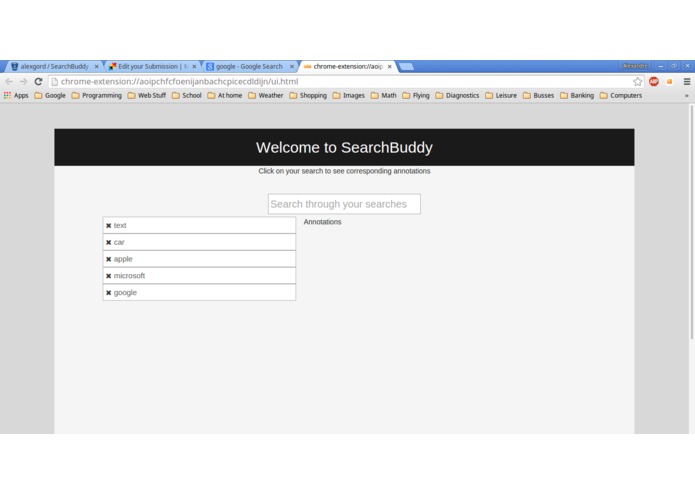This screenshot has height=494, width=695.
Task: Minimize the Chrome window
Action: click(660, 66)
